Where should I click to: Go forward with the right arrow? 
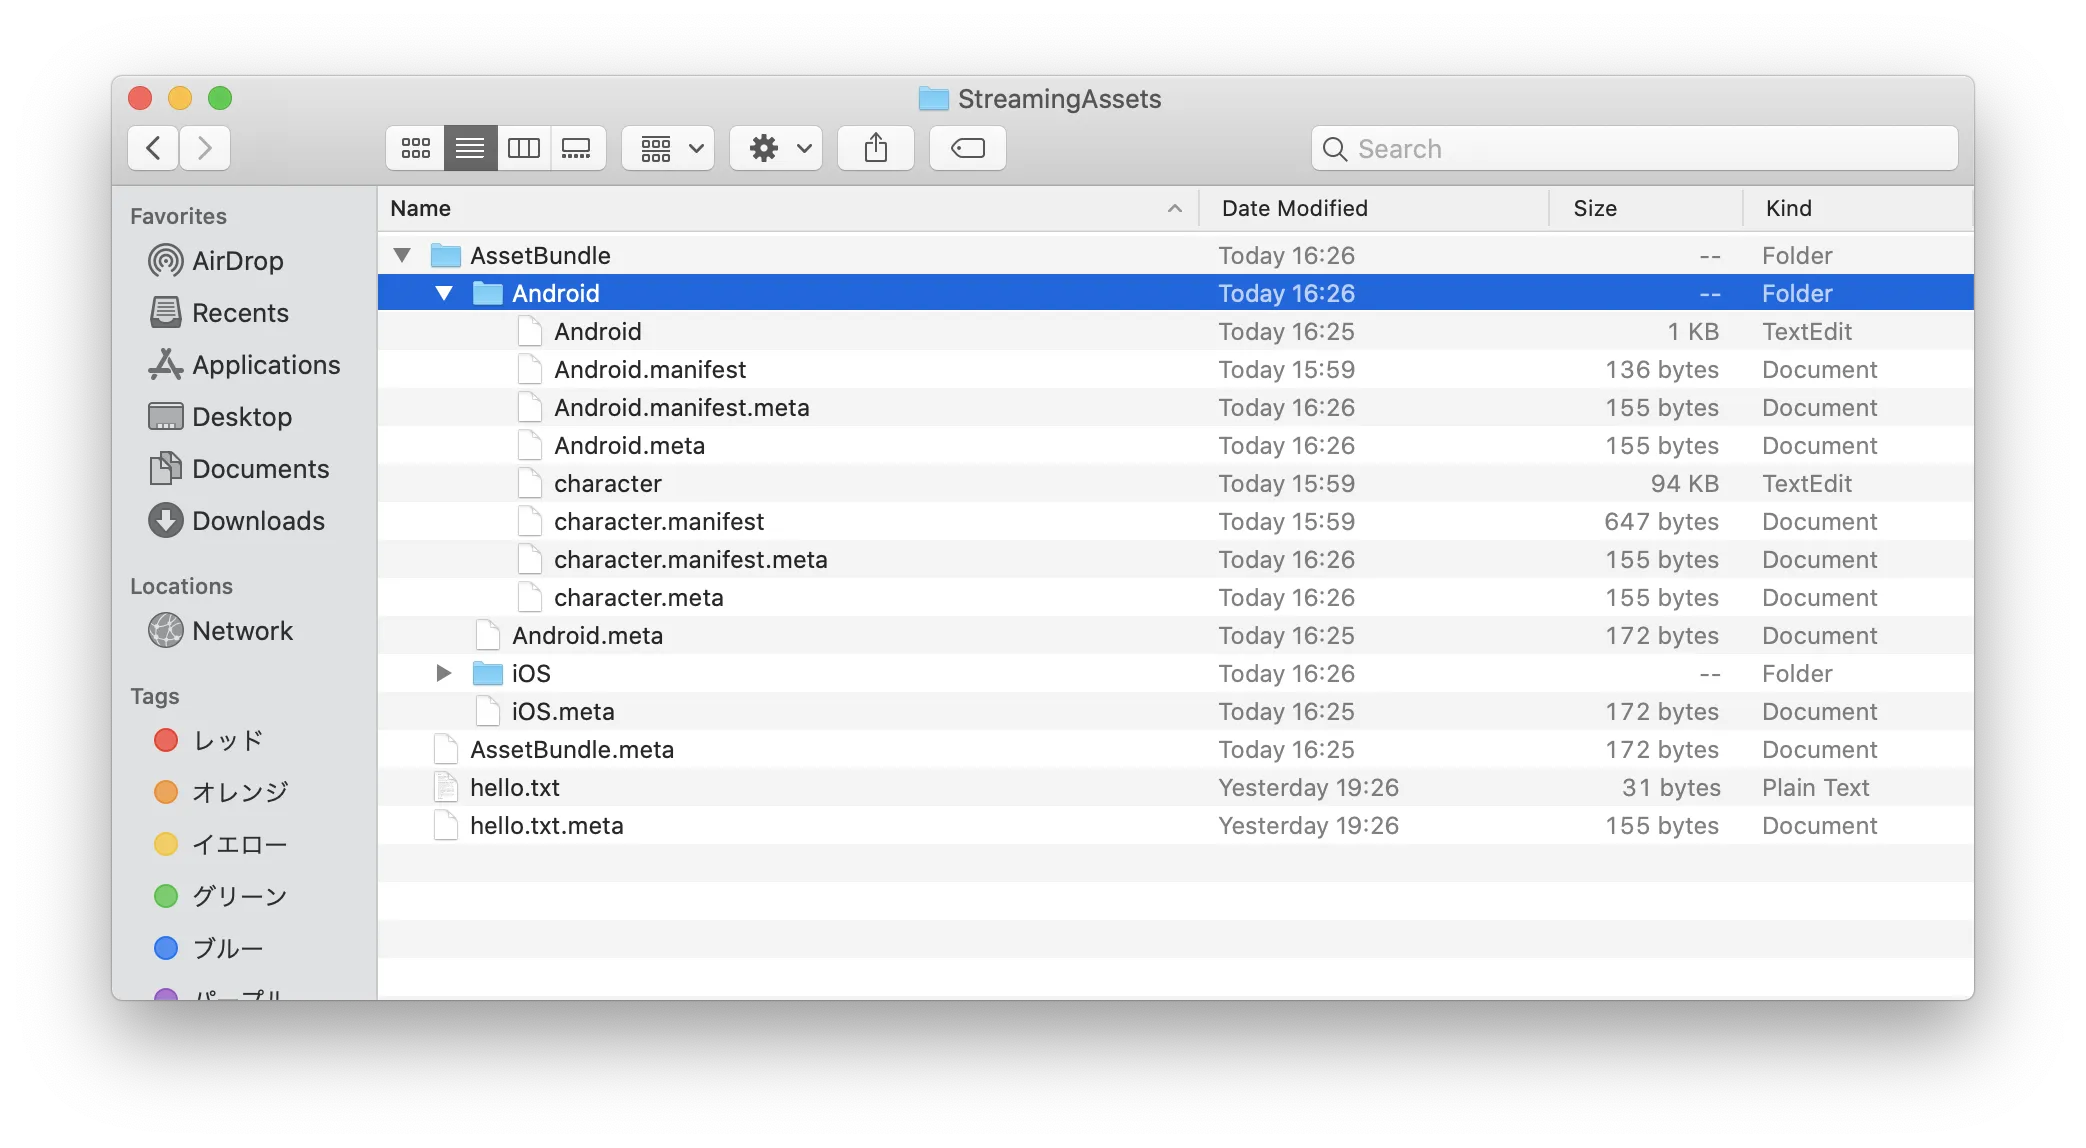(x=205, y=149)
